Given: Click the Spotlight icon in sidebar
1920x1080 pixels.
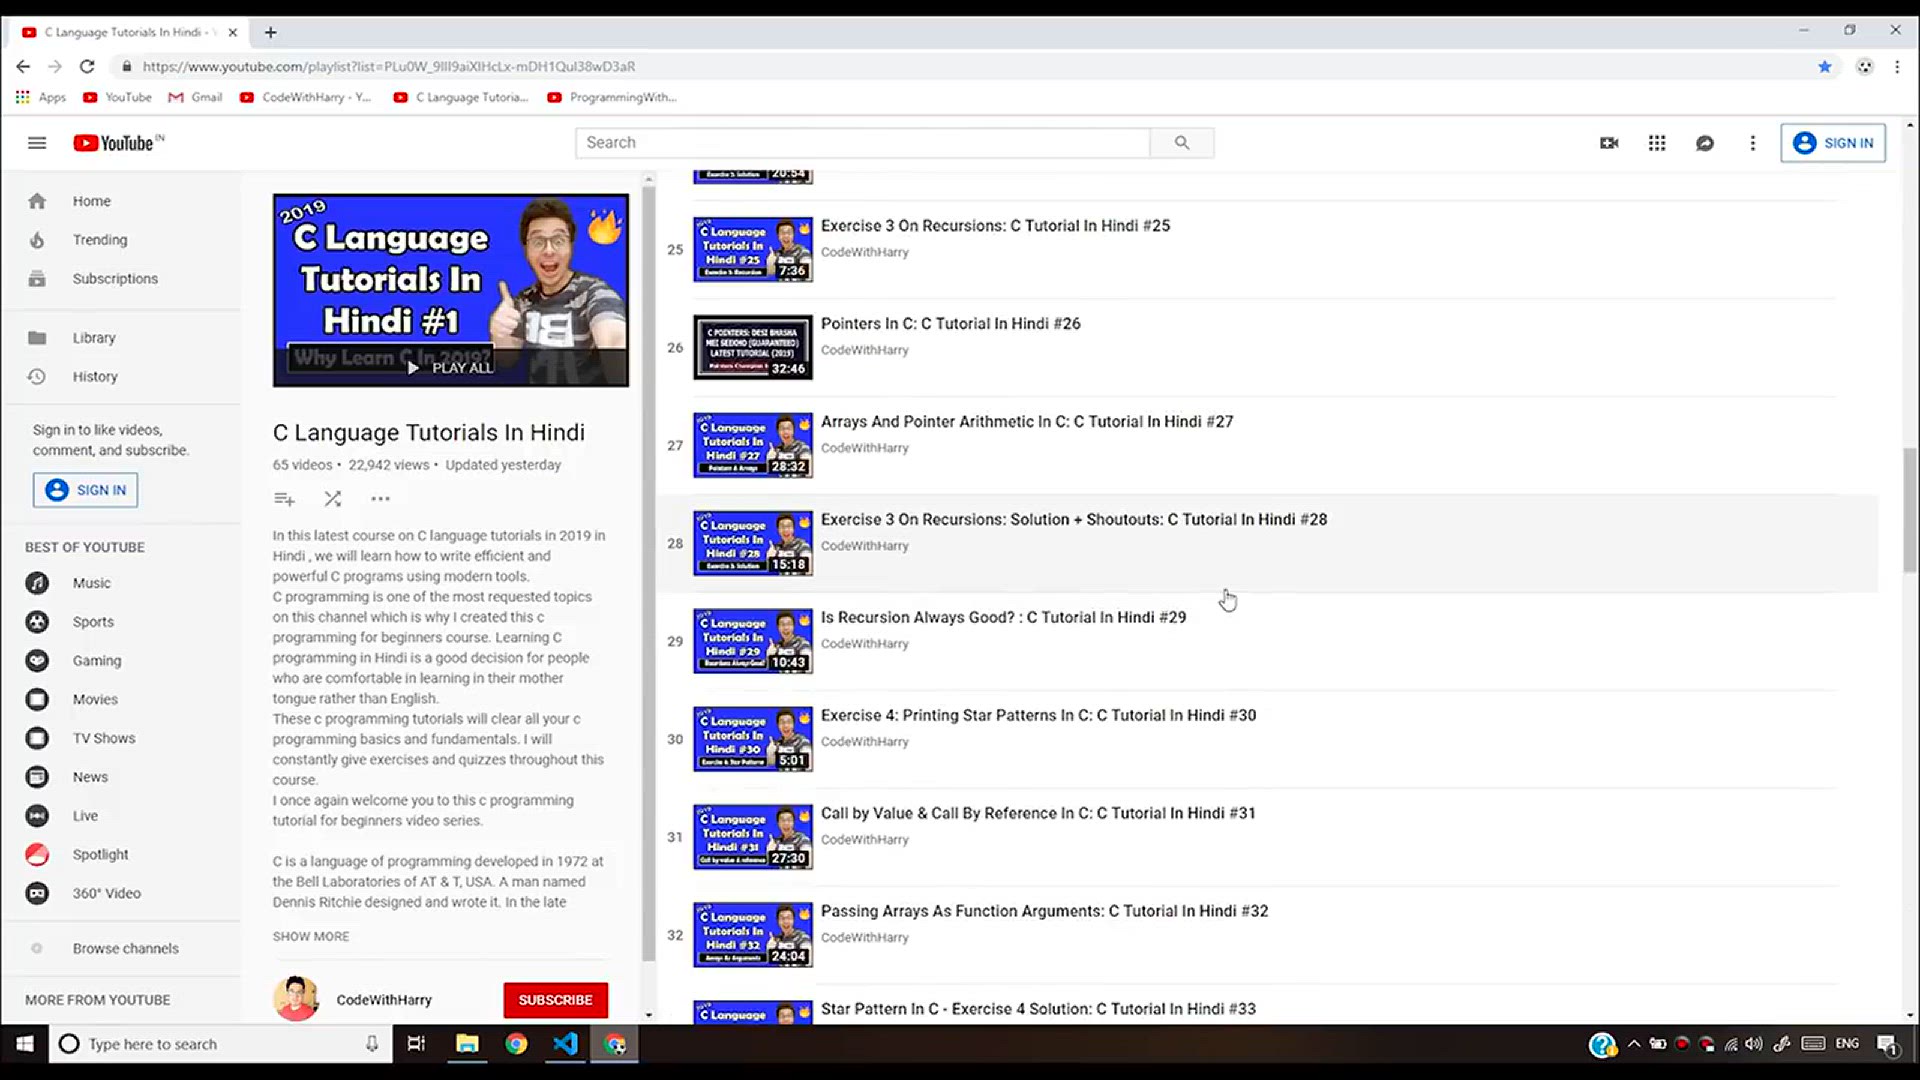Looking at the screenshot, I should tap(37, 855).
